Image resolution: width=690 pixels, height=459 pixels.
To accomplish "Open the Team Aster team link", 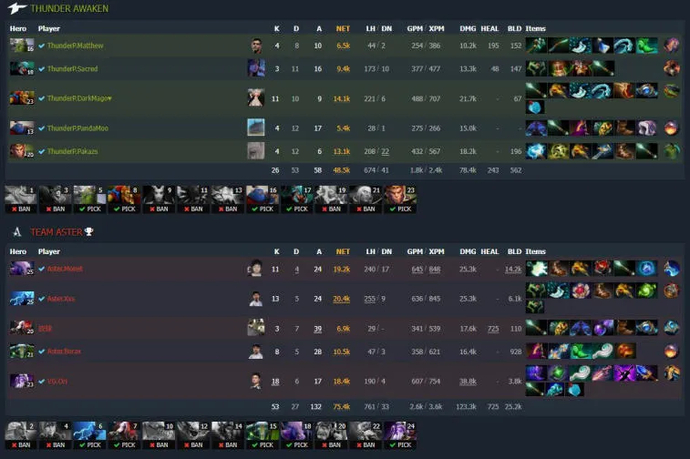I will coord(56,232).
